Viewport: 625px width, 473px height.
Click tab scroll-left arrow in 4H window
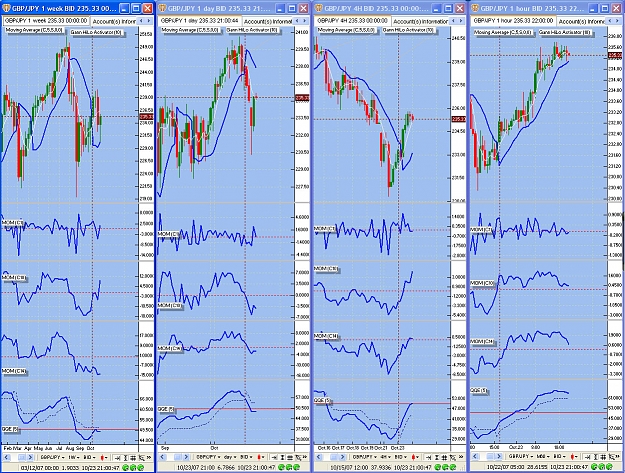(x=453, y=21)
